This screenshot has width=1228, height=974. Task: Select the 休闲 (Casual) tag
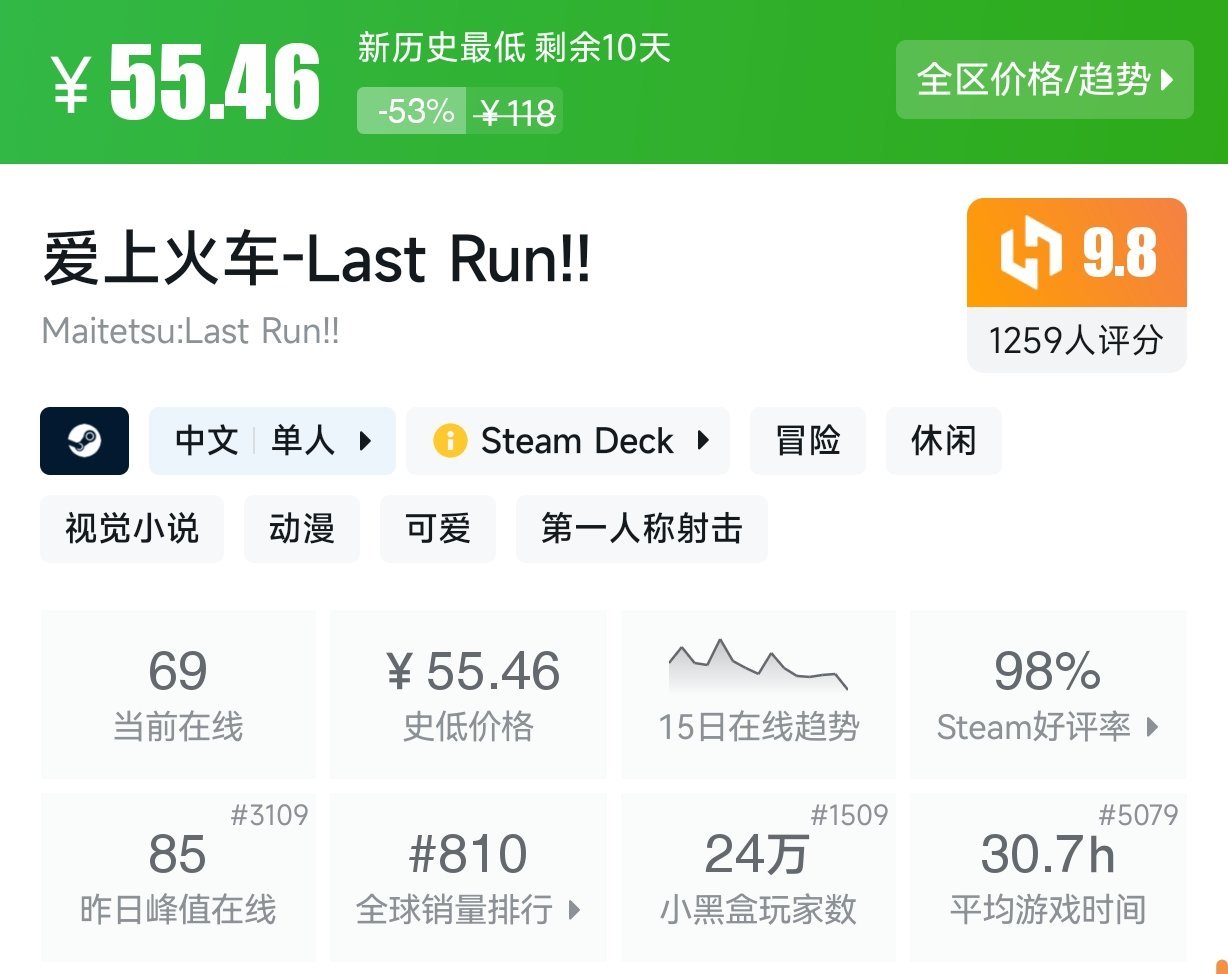[943, 441]
